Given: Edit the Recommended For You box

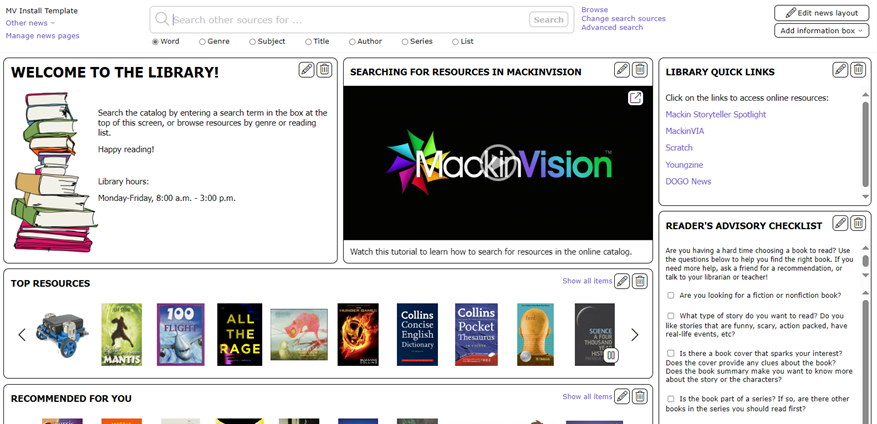Looking at the screenshot, I should 622,397.
